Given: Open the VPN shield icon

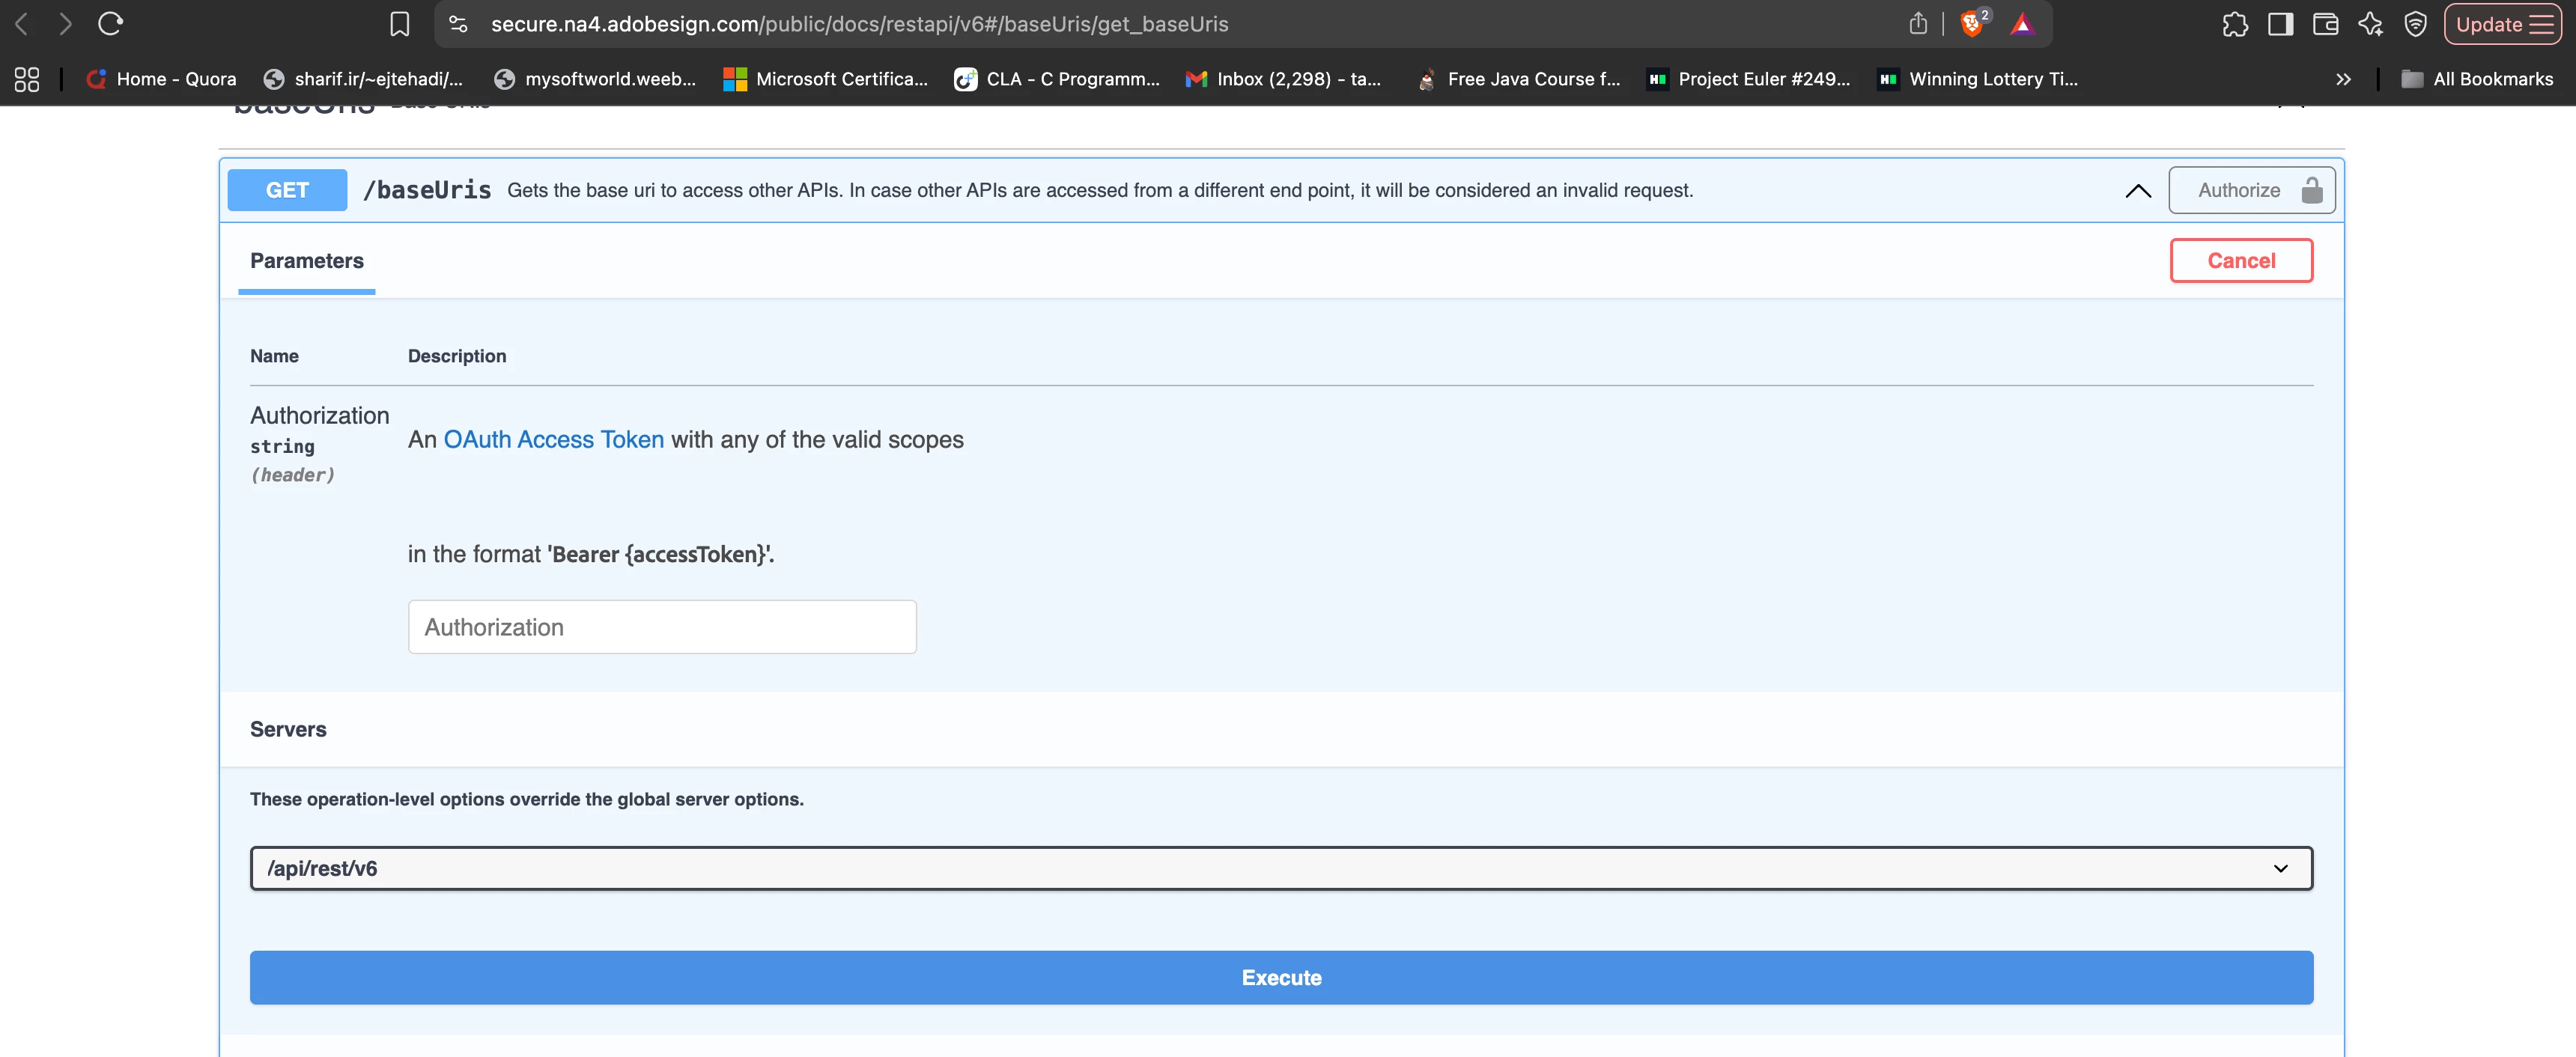Looking at the screenshot, I should click(x=2415, y=24).
